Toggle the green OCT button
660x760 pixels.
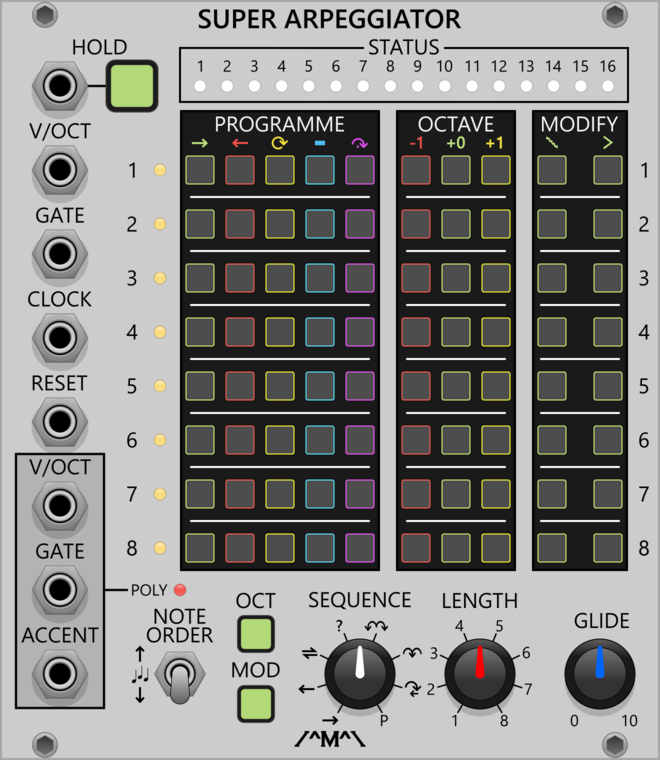point(255,633)
